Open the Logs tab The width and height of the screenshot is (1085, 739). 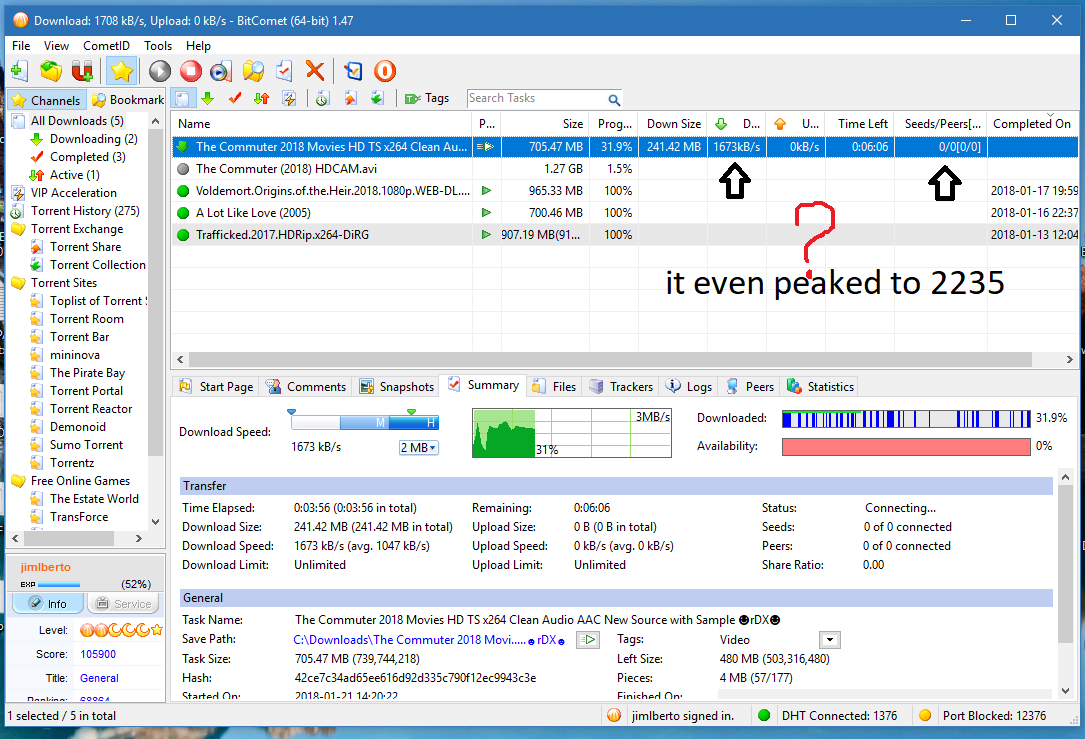click(689, 387)
